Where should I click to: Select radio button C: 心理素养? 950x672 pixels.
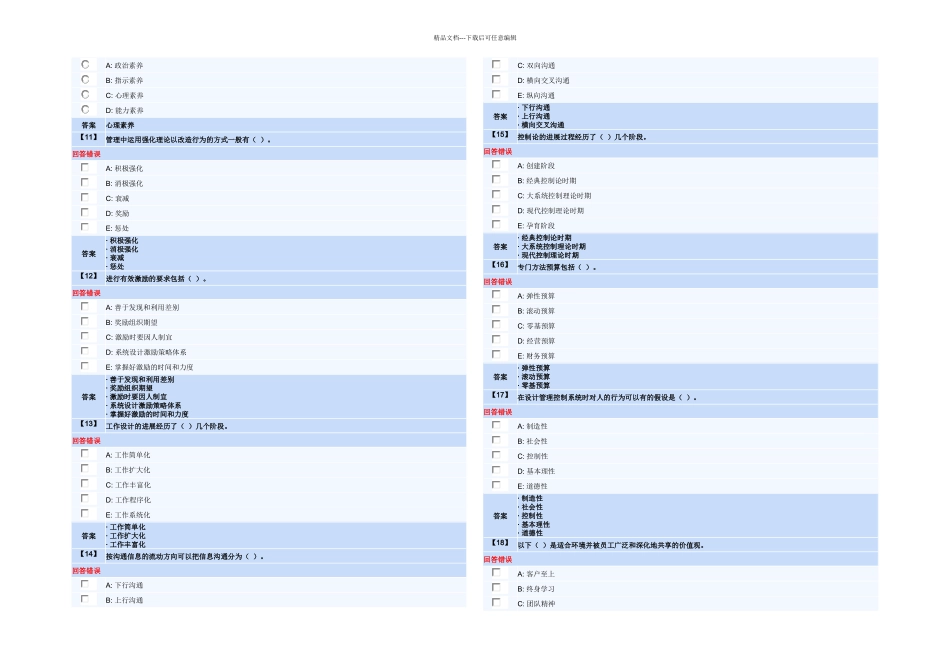click(x=85, y=95)
